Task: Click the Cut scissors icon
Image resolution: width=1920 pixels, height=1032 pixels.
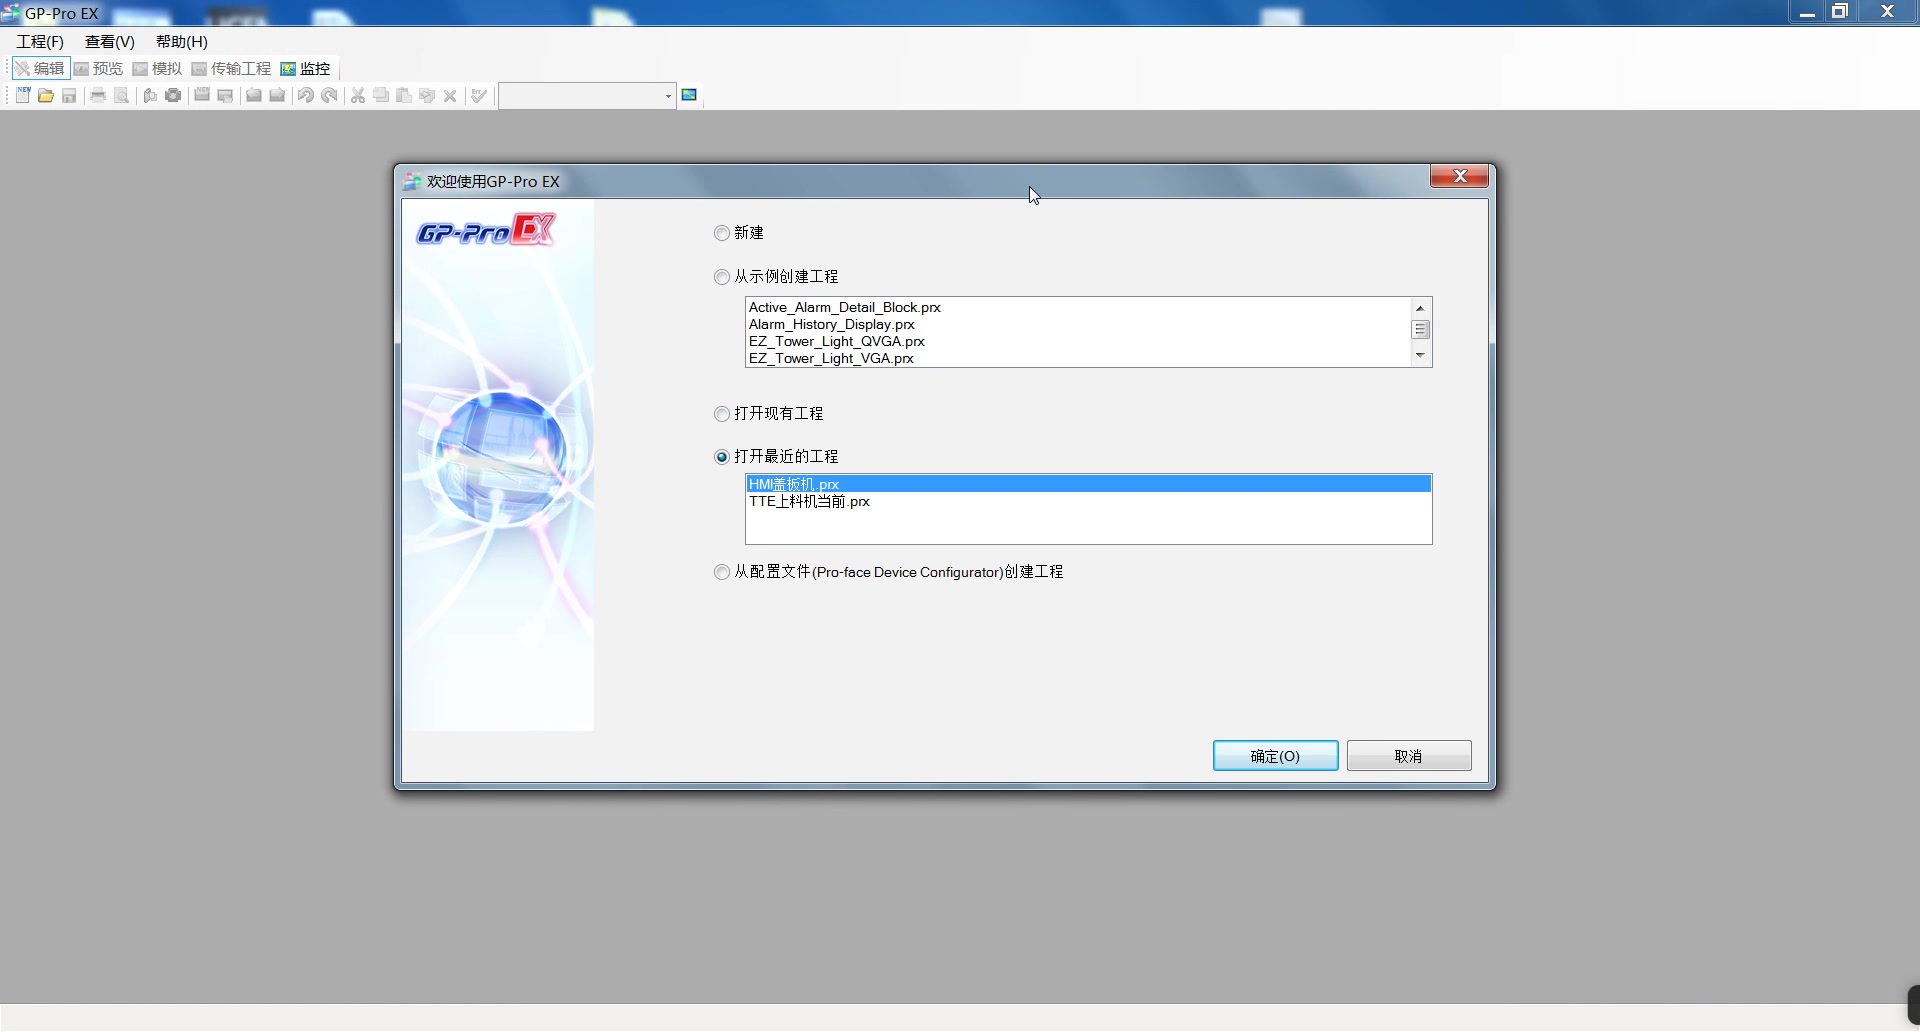Action: 358,95
